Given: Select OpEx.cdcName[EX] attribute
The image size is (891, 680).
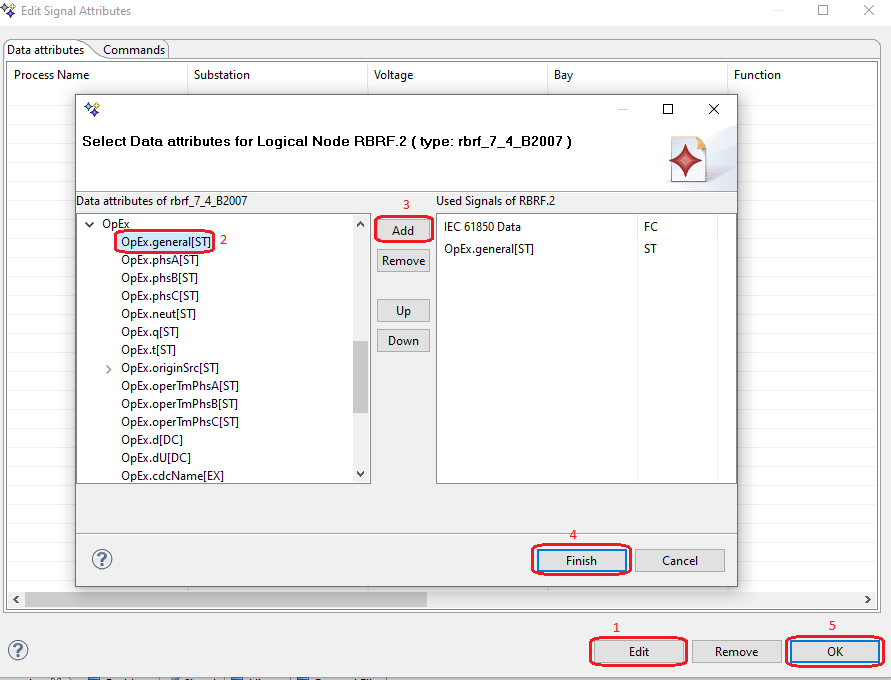Looking at the screenshot, I should point(172,476).
